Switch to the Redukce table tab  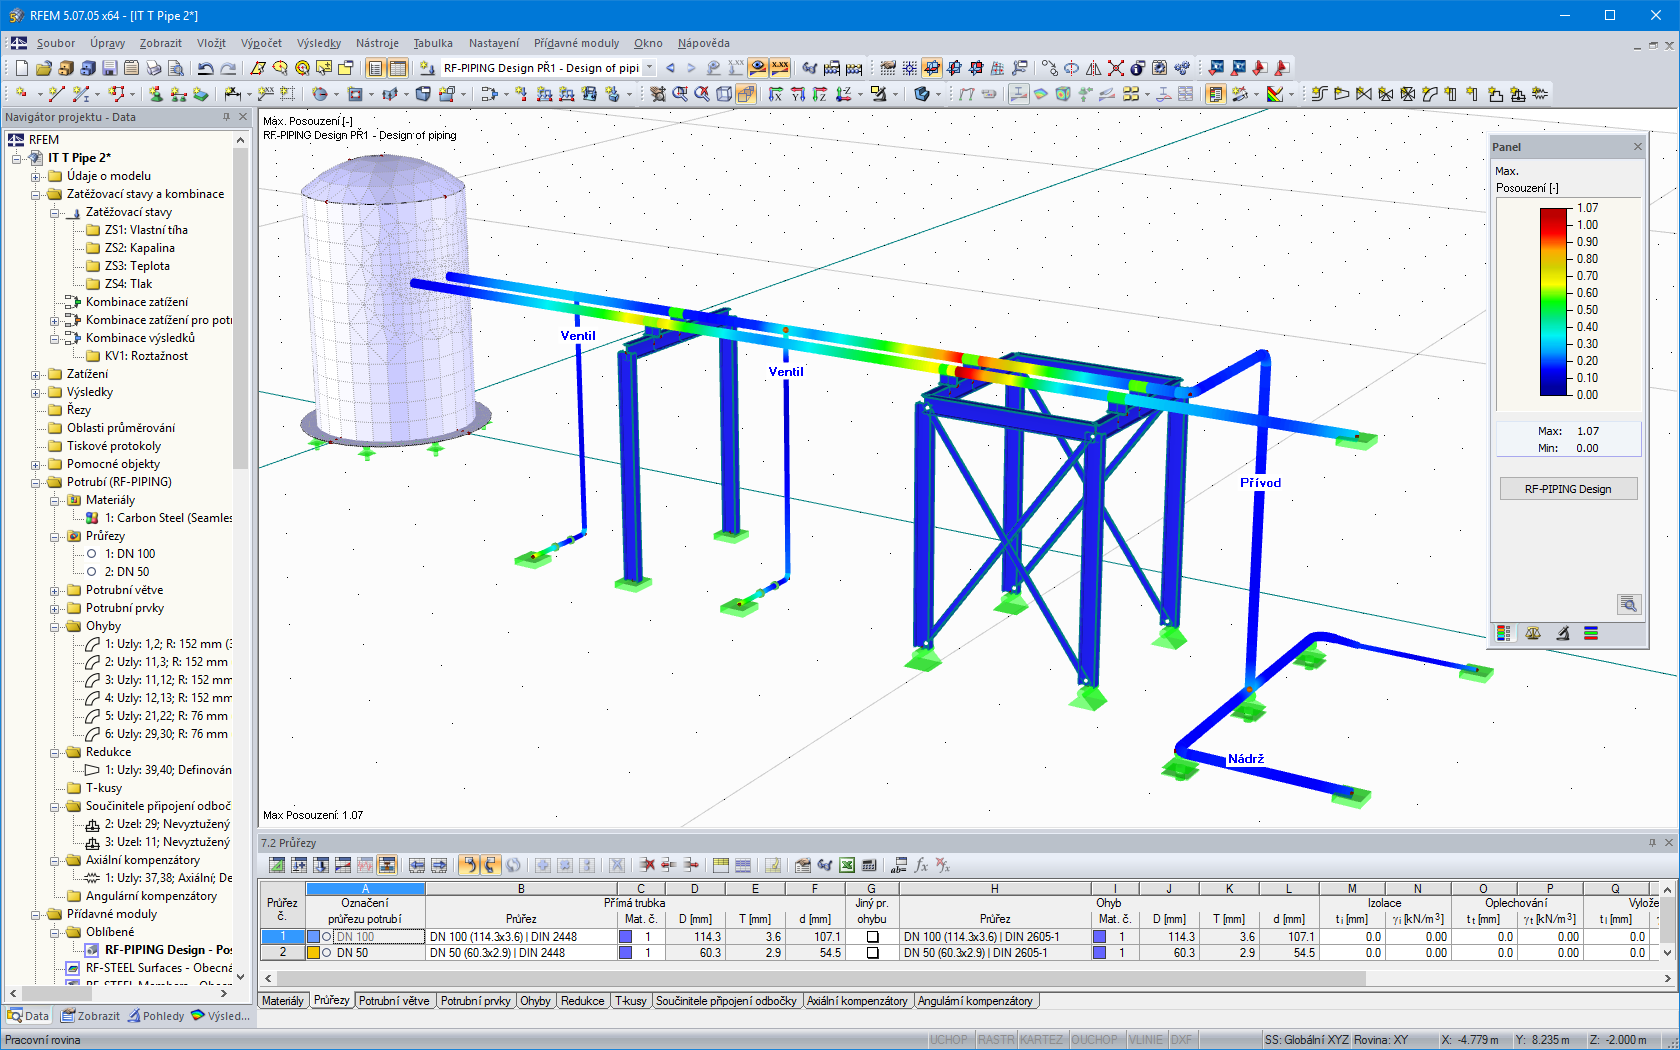click(582, 1001)
